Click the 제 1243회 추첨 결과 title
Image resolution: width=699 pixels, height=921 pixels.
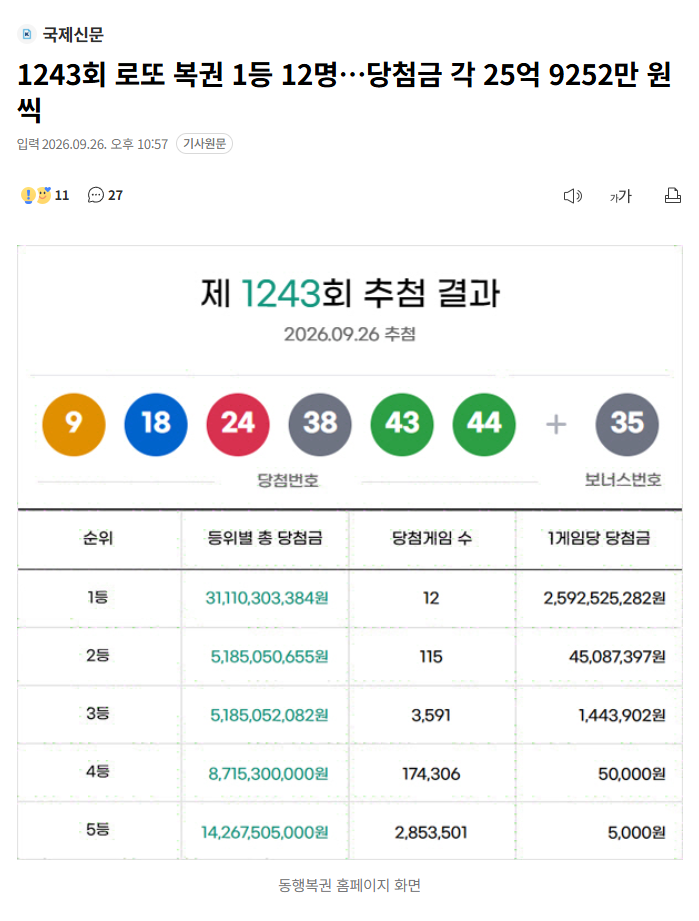click(x=350, y=293)
